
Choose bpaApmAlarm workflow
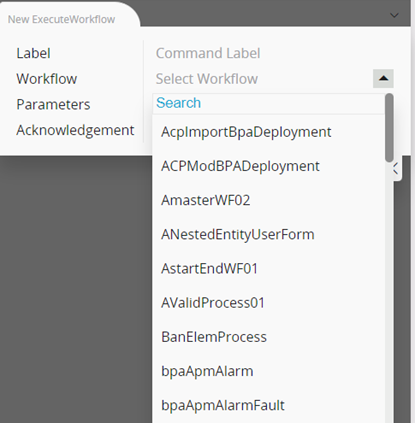tap(269, 371)
